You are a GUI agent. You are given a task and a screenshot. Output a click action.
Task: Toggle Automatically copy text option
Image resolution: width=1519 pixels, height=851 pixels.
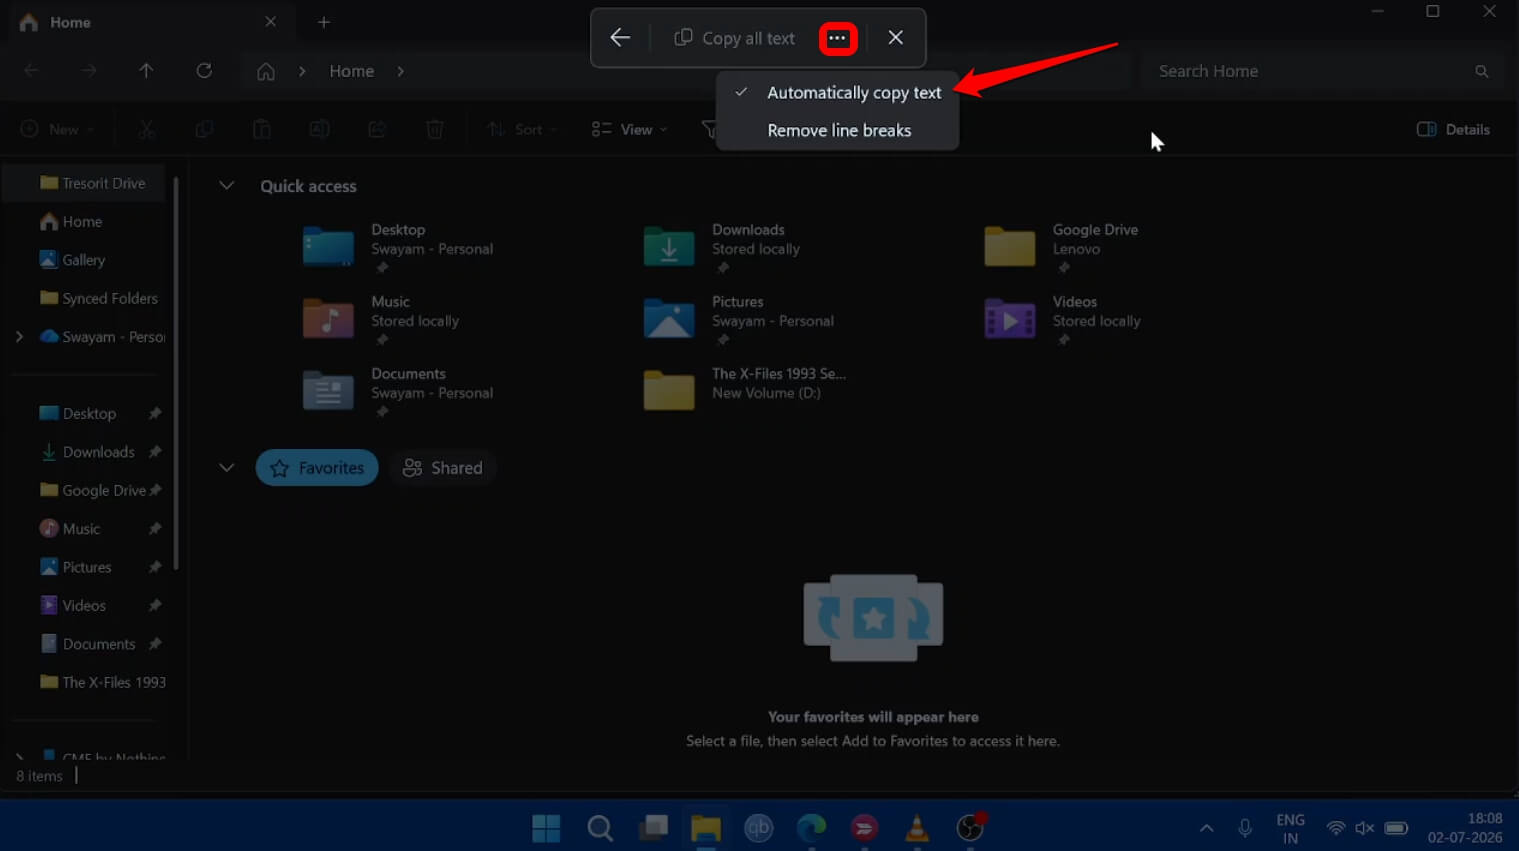click(x=837, y=92)
